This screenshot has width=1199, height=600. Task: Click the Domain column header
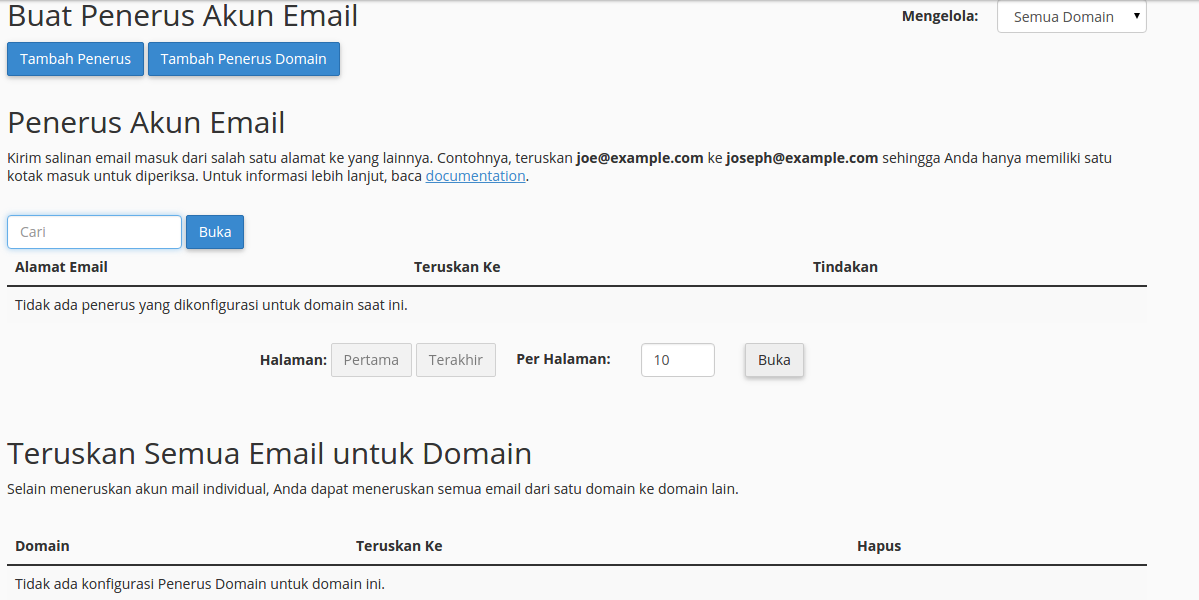coord(42,546)
